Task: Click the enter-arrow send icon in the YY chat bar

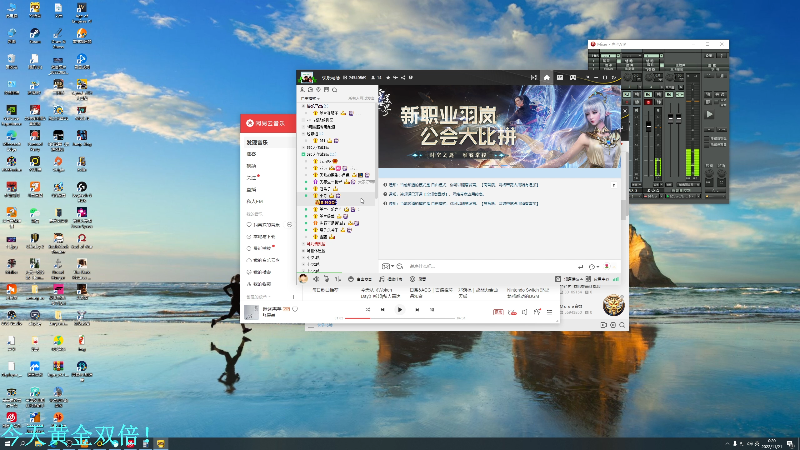Action: point(580,266)
